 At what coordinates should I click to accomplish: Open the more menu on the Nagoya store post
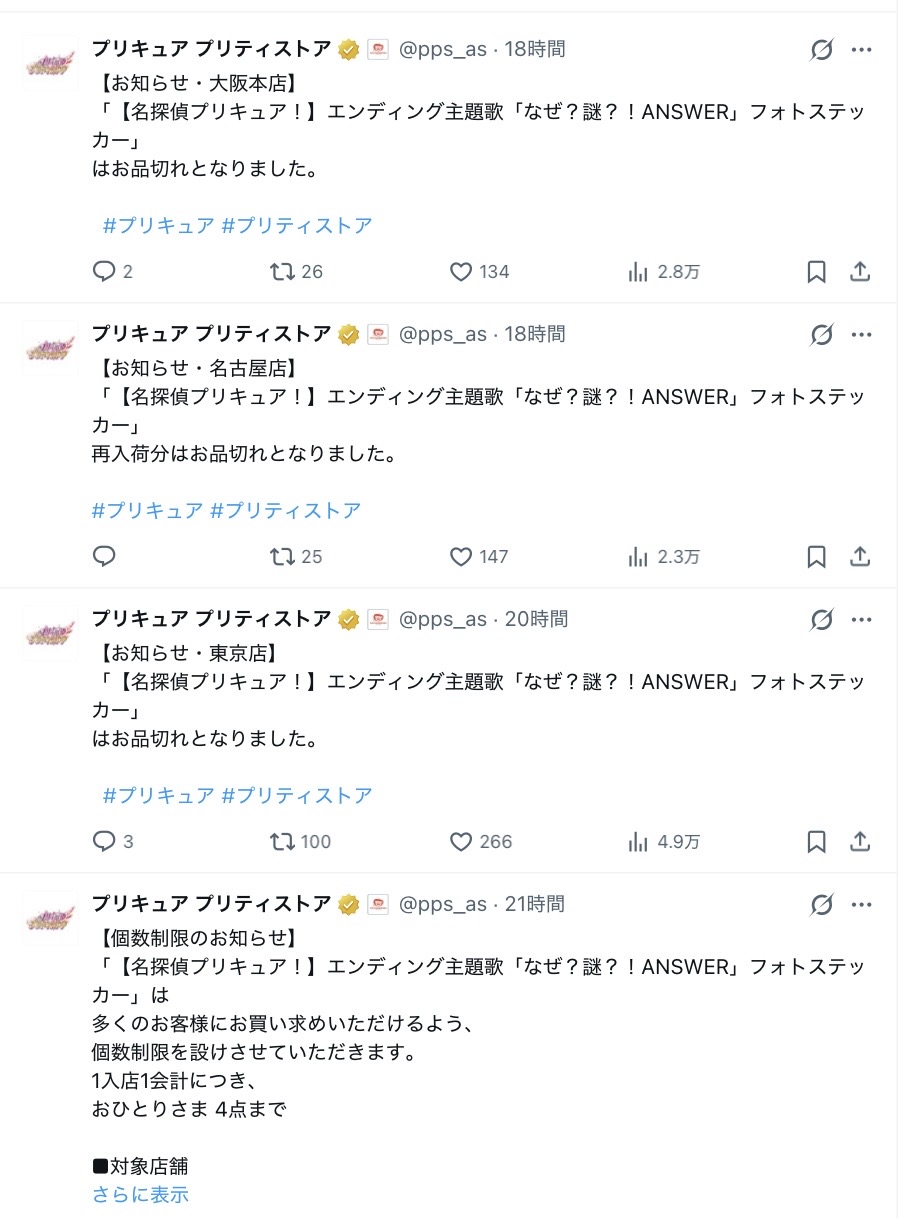[861, 335]
